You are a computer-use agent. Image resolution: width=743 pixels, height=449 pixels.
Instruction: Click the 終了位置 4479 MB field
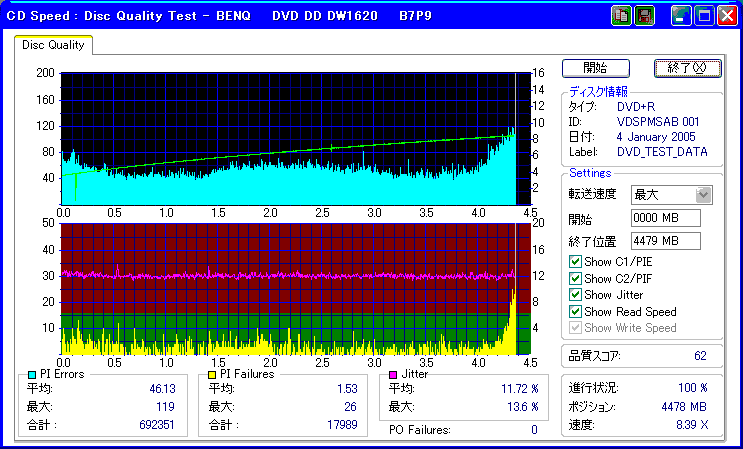tap(666, 241)
